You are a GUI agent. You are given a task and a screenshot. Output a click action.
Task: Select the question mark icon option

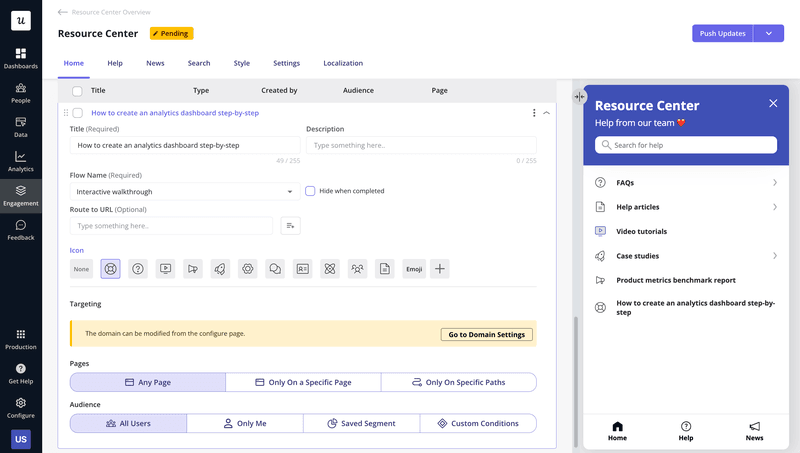click(x=138, y=269)
